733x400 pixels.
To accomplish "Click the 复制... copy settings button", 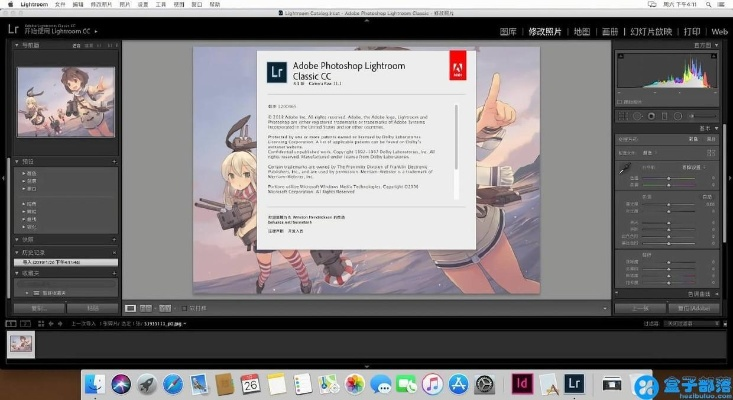I will 38,308.
